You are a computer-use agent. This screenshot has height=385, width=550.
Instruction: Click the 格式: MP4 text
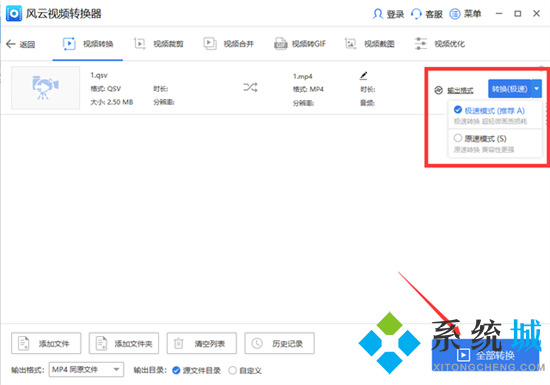tap(308, 89)
